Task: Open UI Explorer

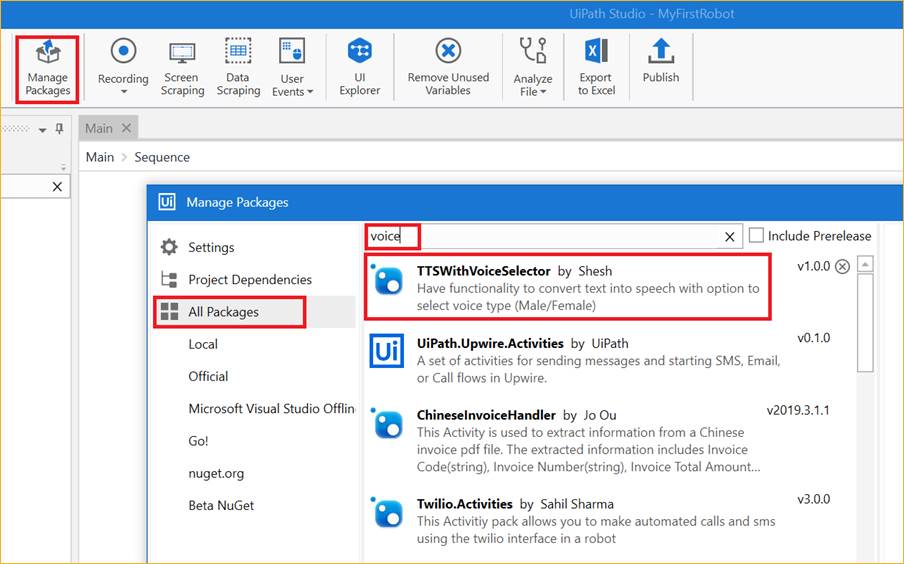Action: click(360, 69)
